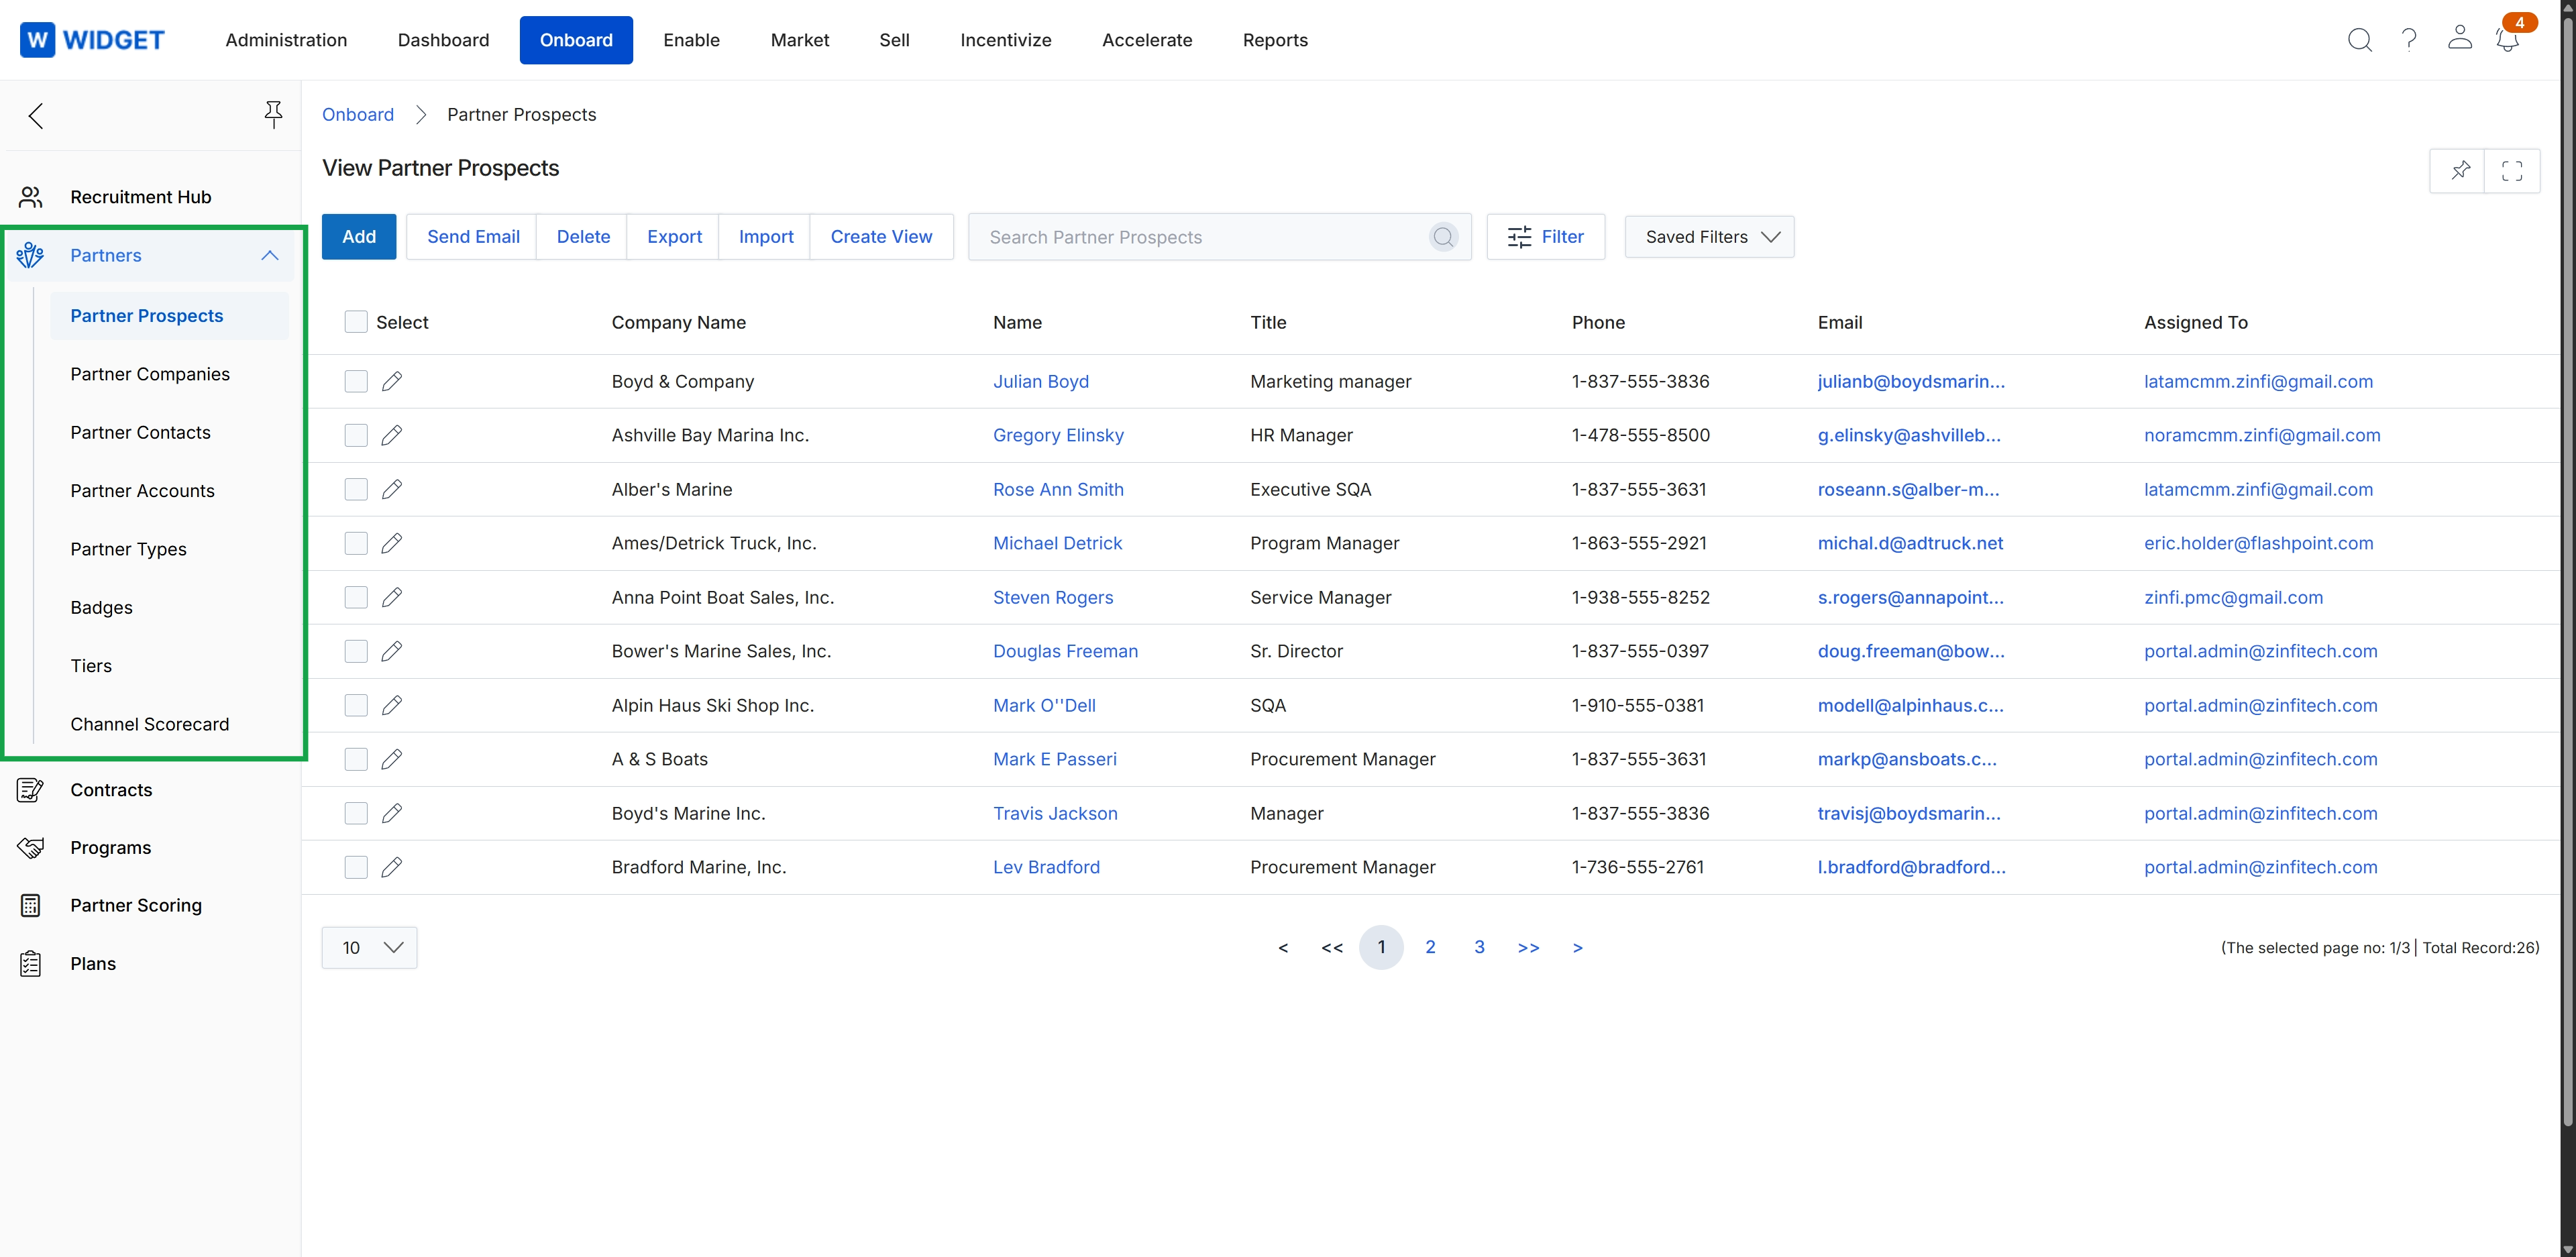2576x1257 pixels.
Task: Click the Recruitment Hub people icon
Action: 31,197
